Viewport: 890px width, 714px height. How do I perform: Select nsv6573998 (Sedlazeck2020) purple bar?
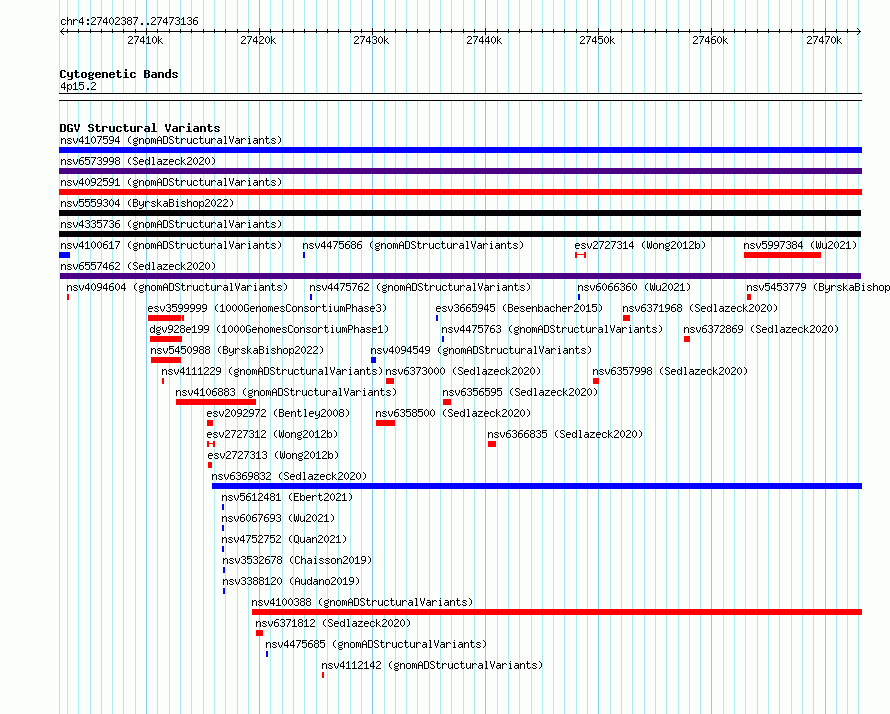tap(460, 171)
